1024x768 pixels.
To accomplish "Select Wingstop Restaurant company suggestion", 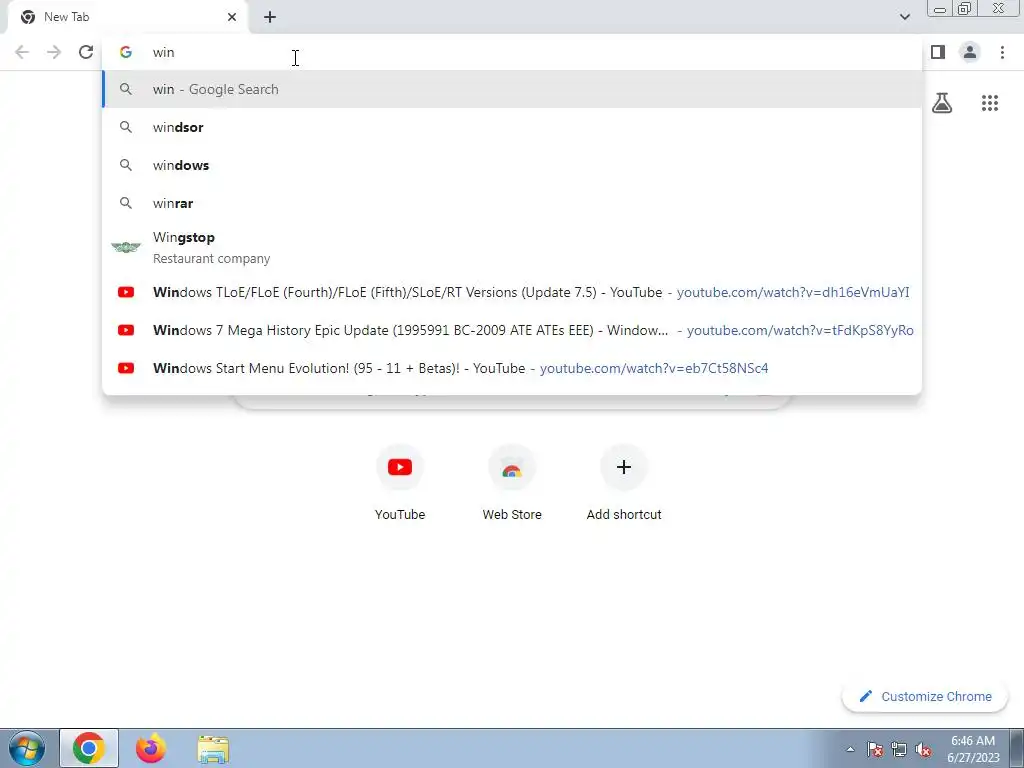I will (512, 248).
